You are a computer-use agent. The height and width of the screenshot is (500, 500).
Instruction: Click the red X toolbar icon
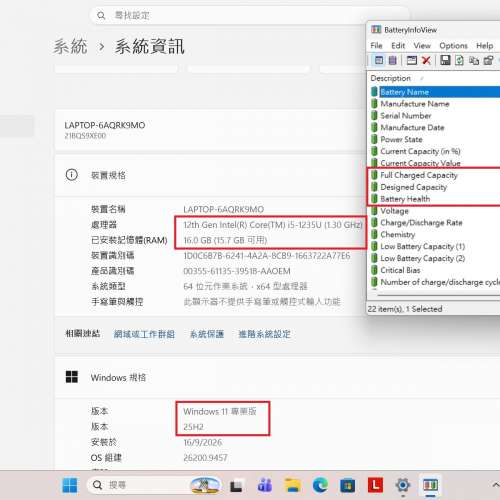(426, 60)
